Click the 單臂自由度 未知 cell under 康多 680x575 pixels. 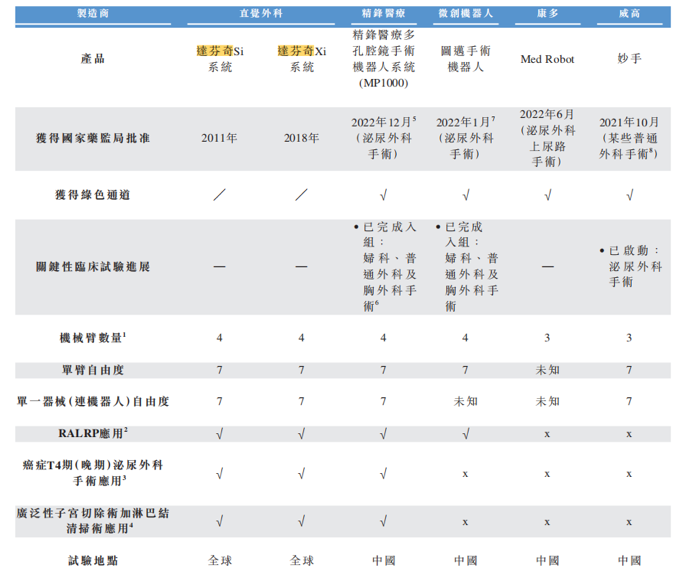pyautogui.click(x=547, y=370)
